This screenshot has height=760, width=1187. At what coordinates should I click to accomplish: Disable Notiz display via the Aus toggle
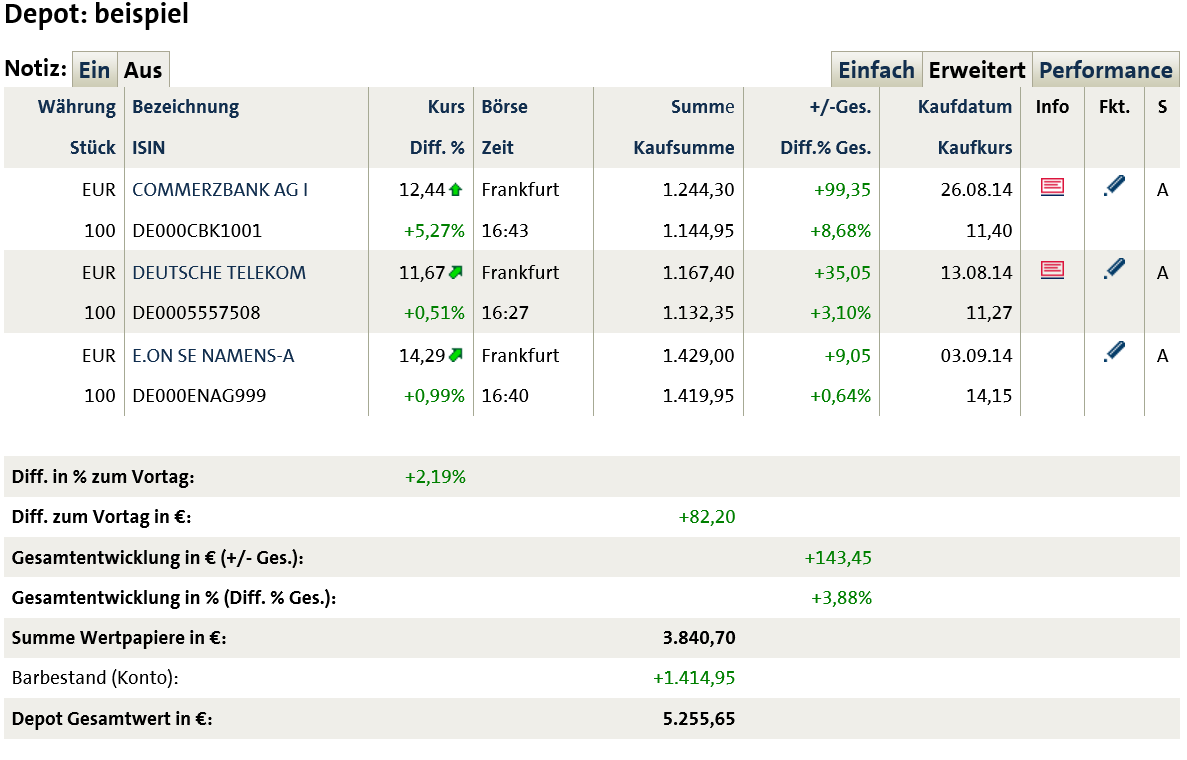pyautogui.click(x=143, y=69)
